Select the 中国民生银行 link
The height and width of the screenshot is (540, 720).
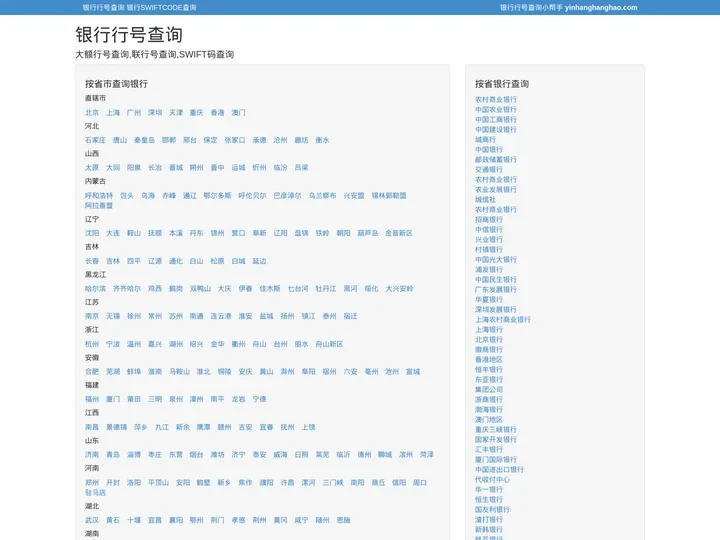click(496, 280)
